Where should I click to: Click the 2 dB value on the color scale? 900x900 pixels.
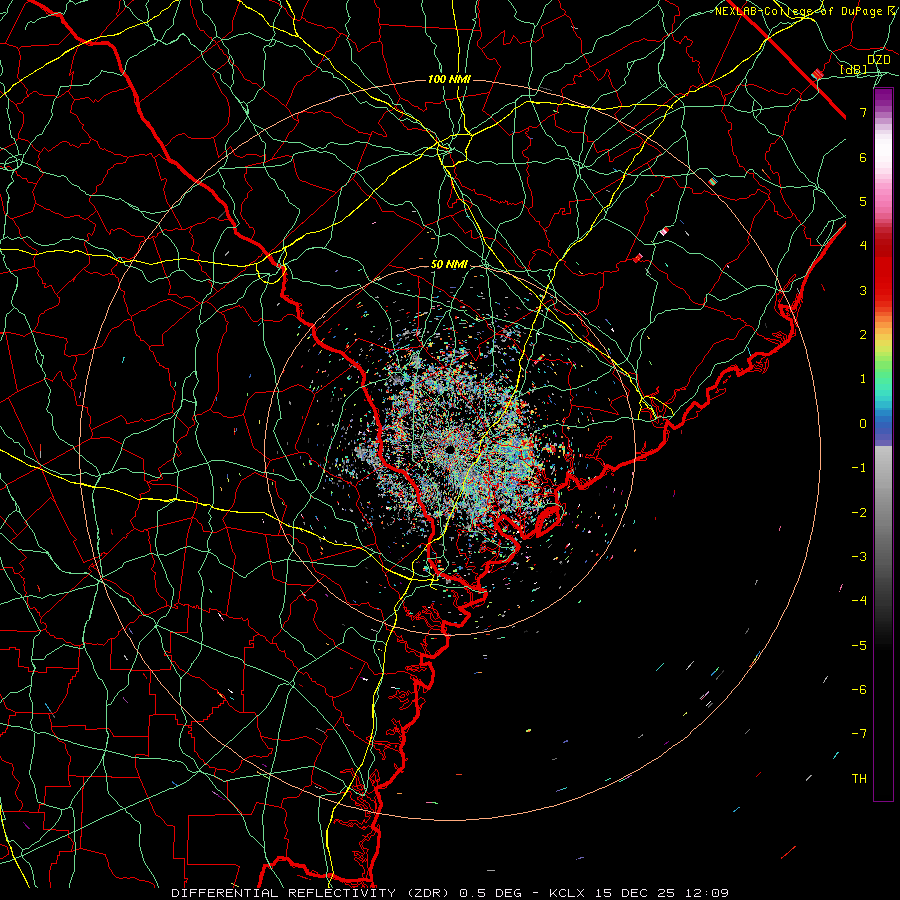863,335
